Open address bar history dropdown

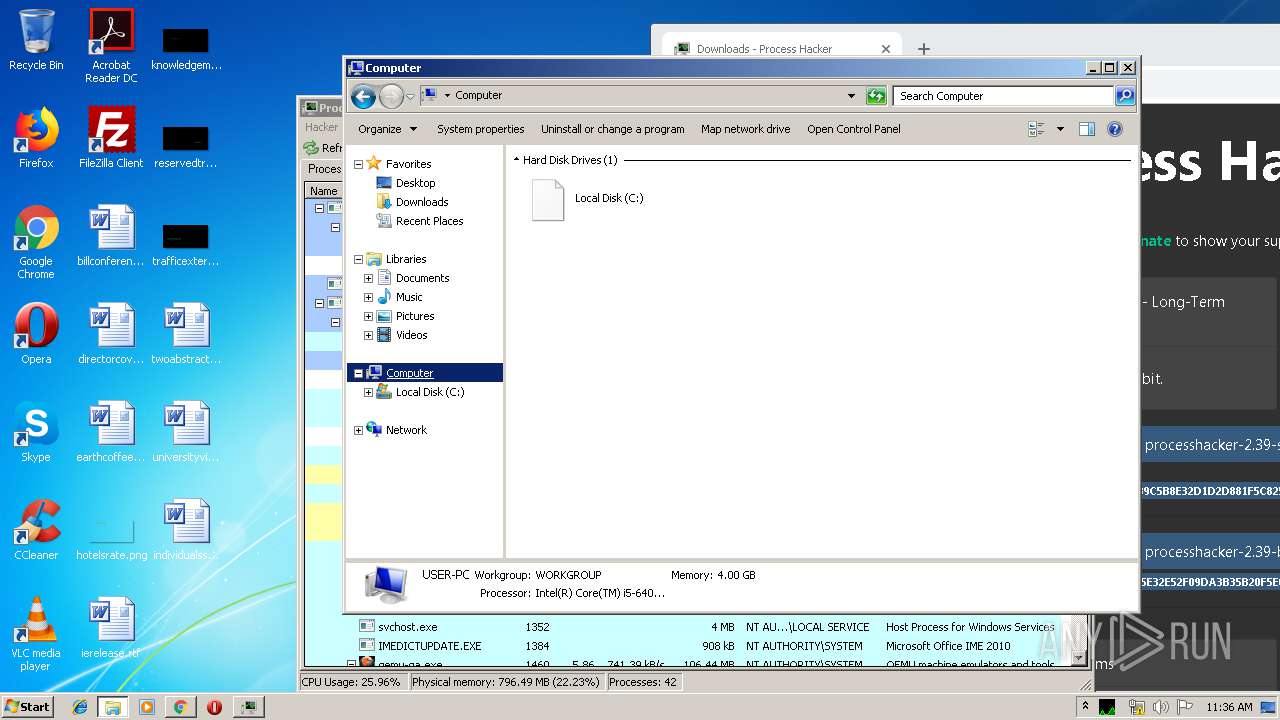click(x=851, y=96)
